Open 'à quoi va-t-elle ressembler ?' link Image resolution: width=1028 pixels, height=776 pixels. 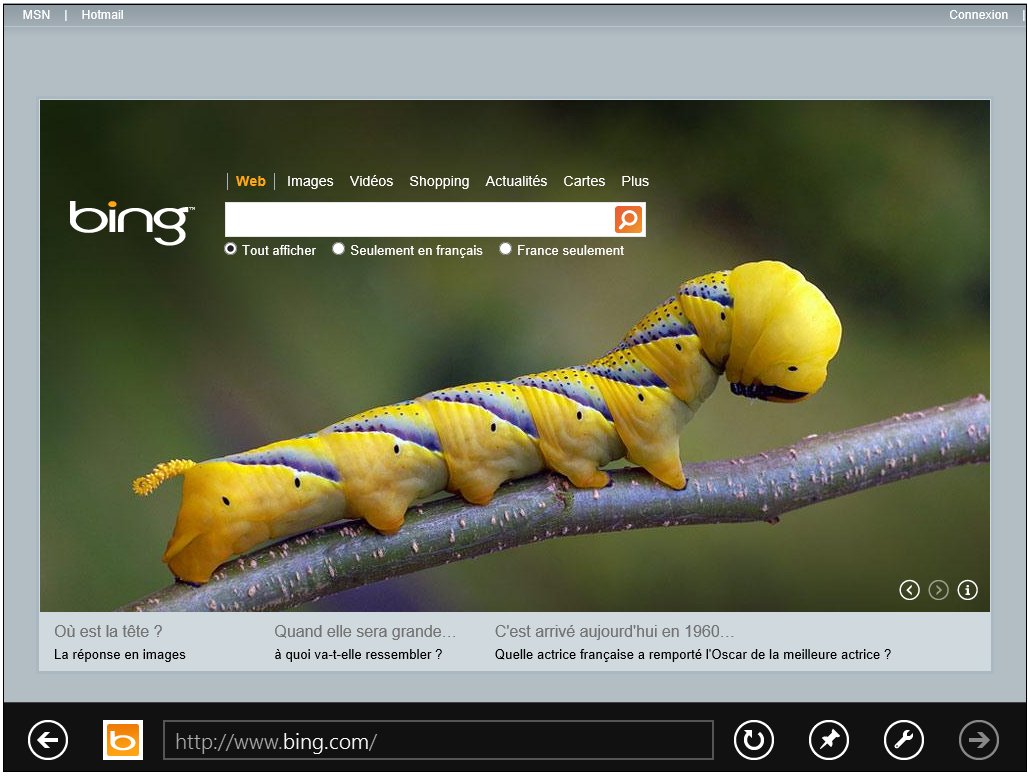click(x=358, y=654)
